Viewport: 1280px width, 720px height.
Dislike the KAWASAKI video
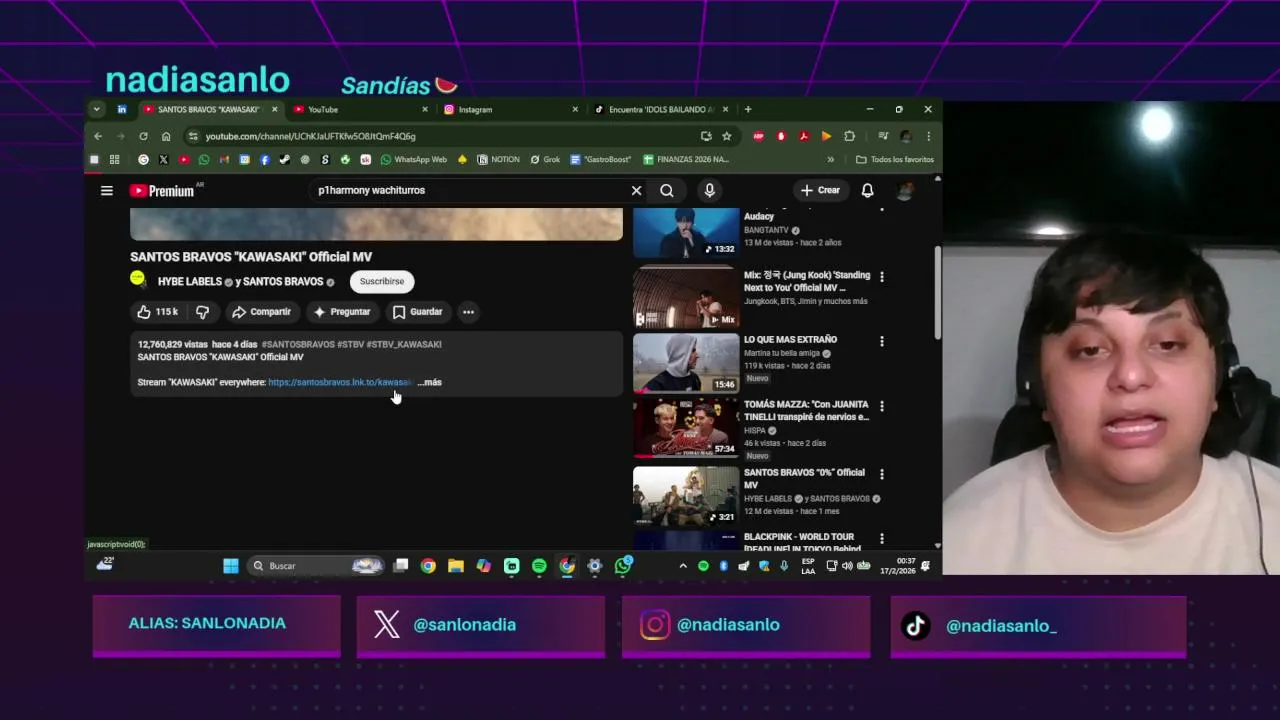coord(202,312)
